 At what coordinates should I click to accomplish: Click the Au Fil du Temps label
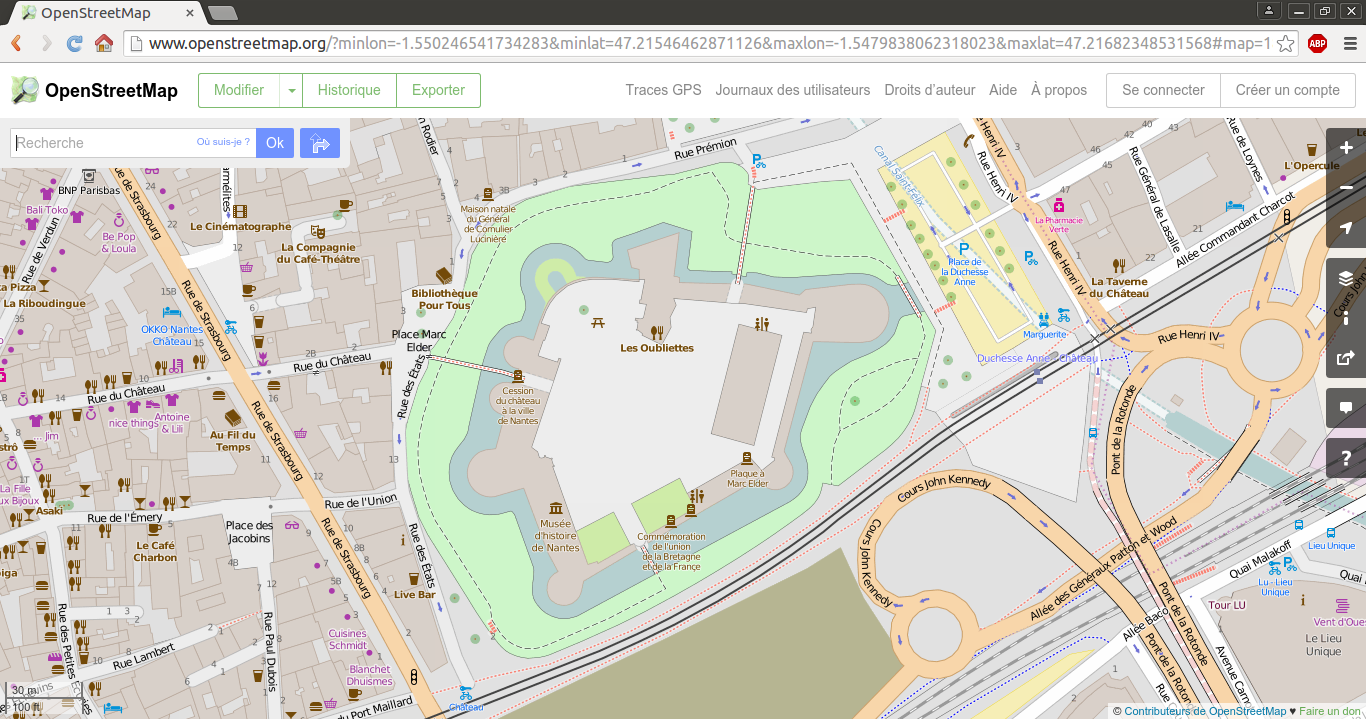pos(232,441)
